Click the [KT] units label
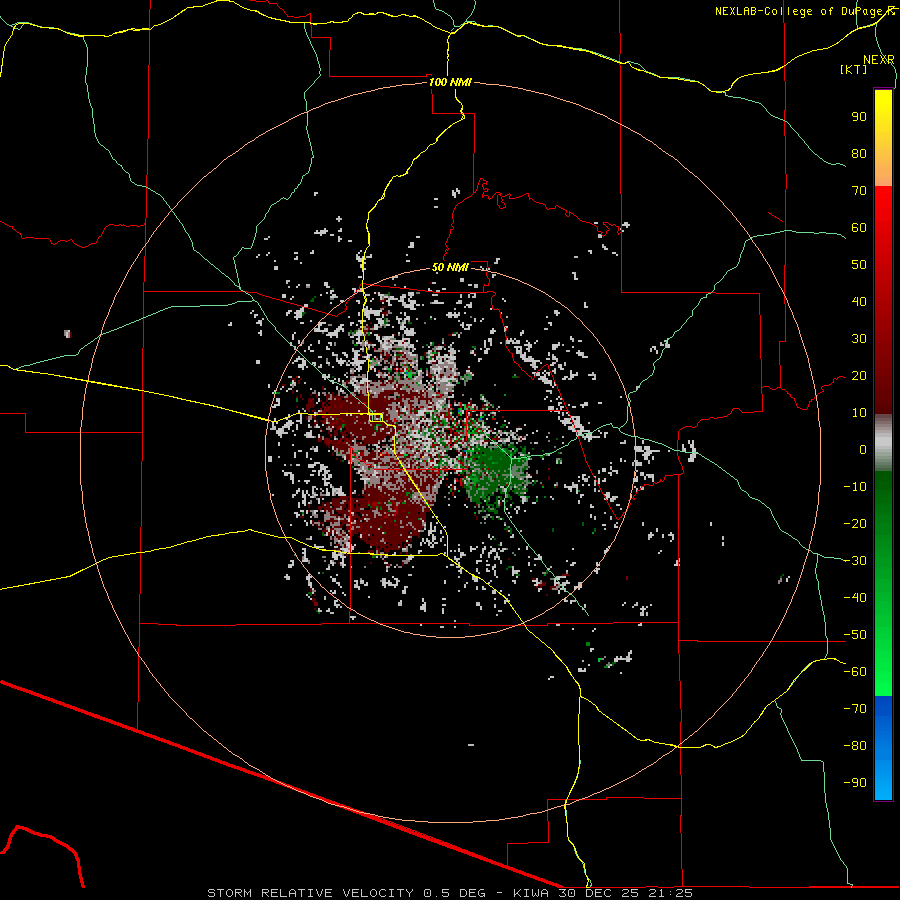Screen dimensions: 900x900 point(853,69)
